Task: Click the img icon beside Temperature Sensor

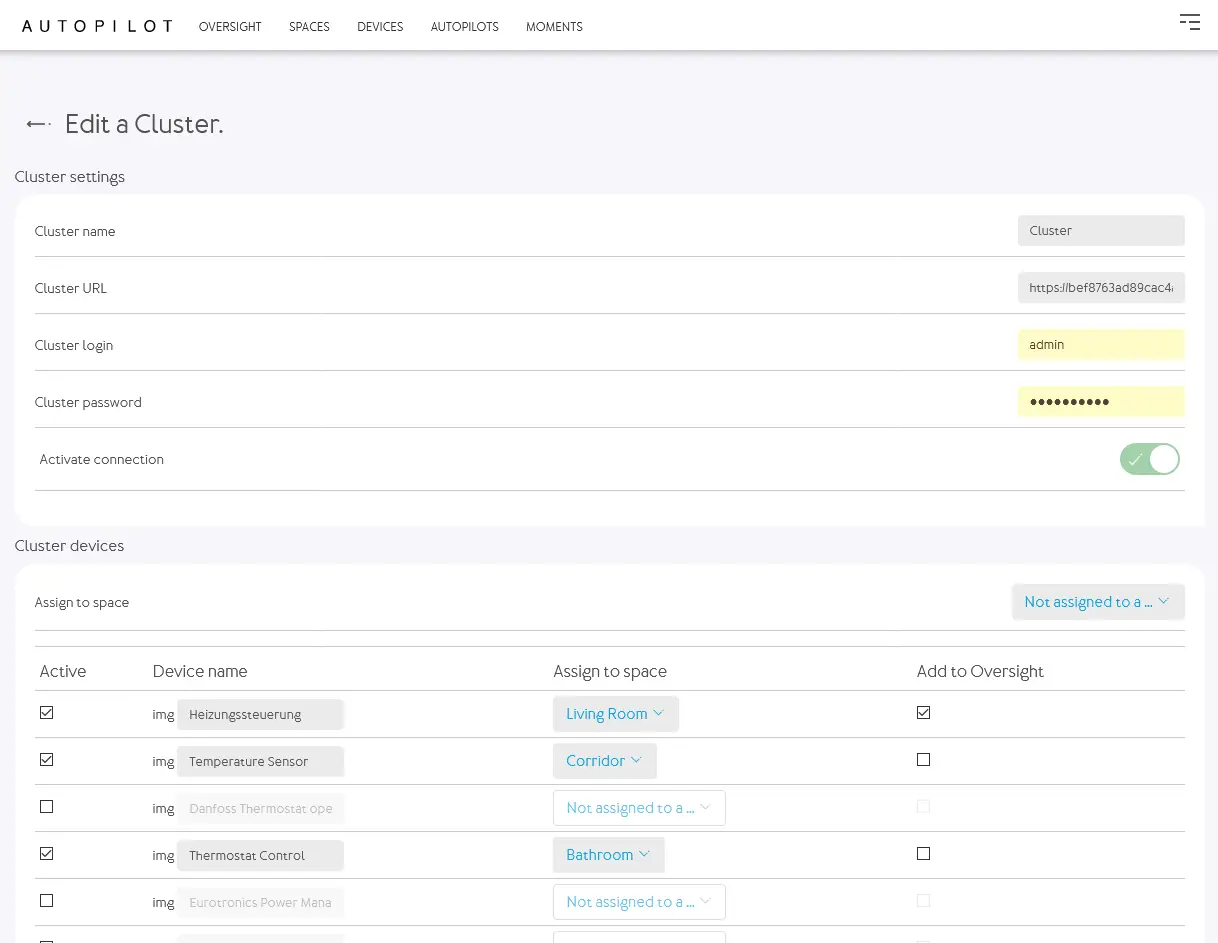Action: tap(163, 762)
